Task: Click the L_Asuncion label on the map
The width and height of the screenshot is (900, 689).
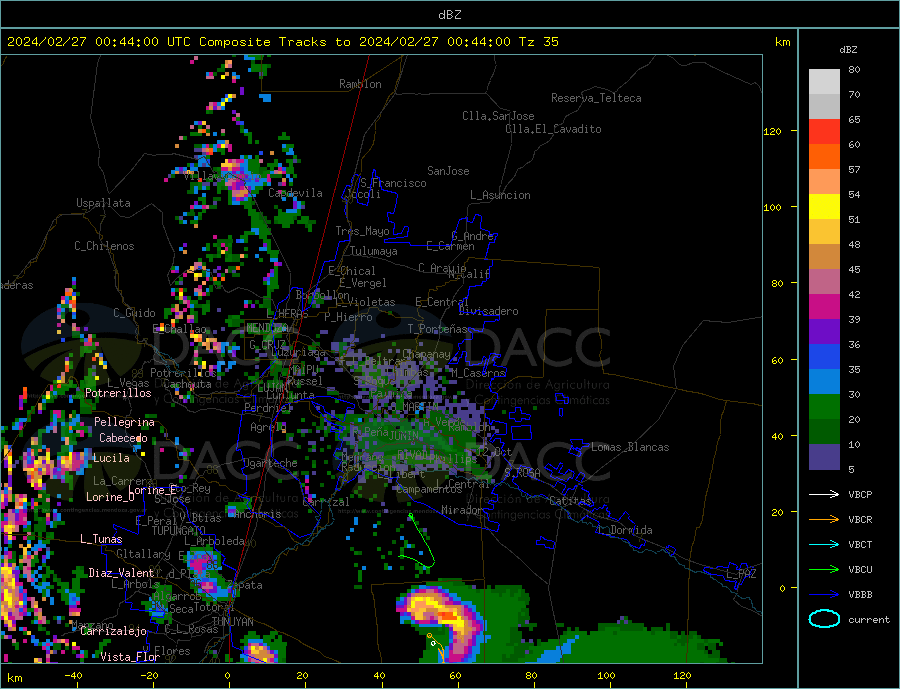Action: 500,195
